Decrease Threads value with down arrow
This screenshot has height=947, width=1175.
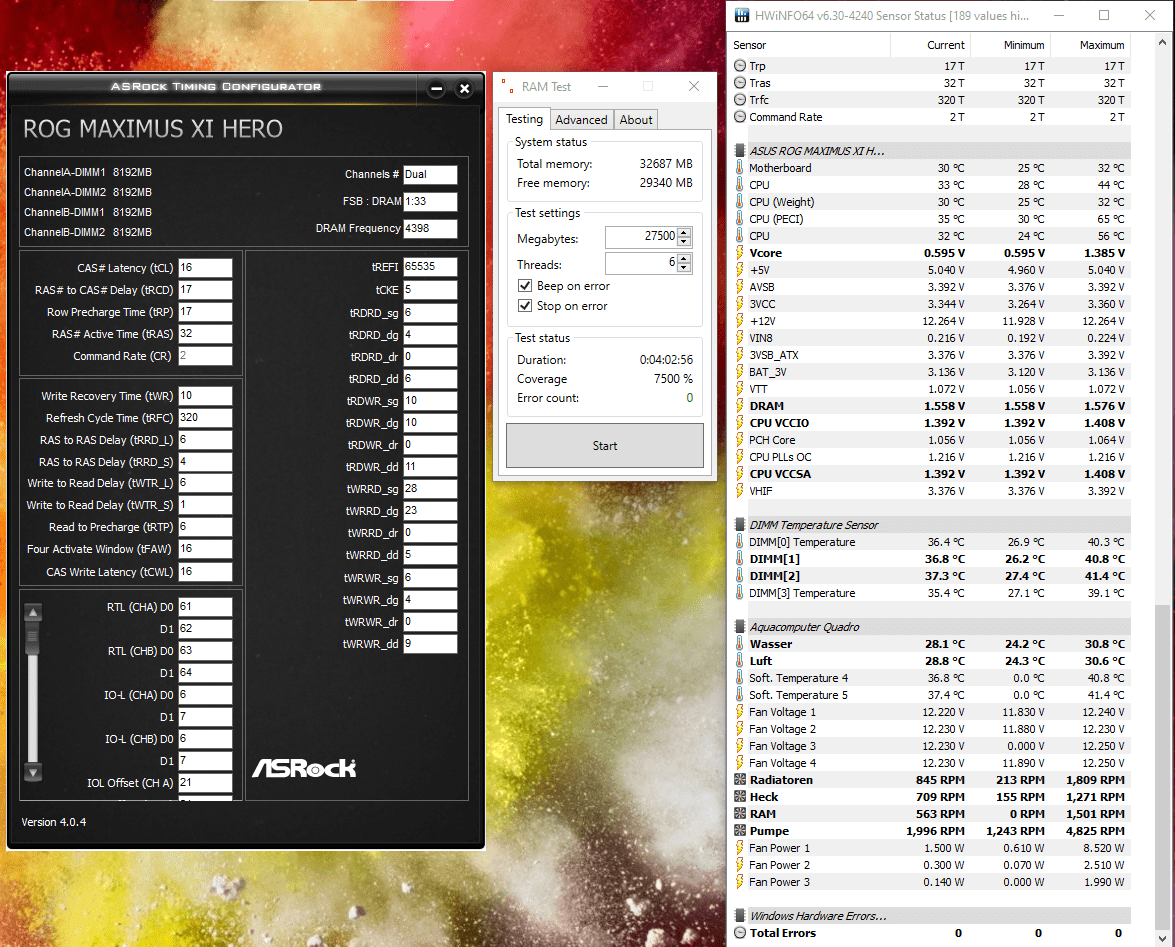point(683,267)
